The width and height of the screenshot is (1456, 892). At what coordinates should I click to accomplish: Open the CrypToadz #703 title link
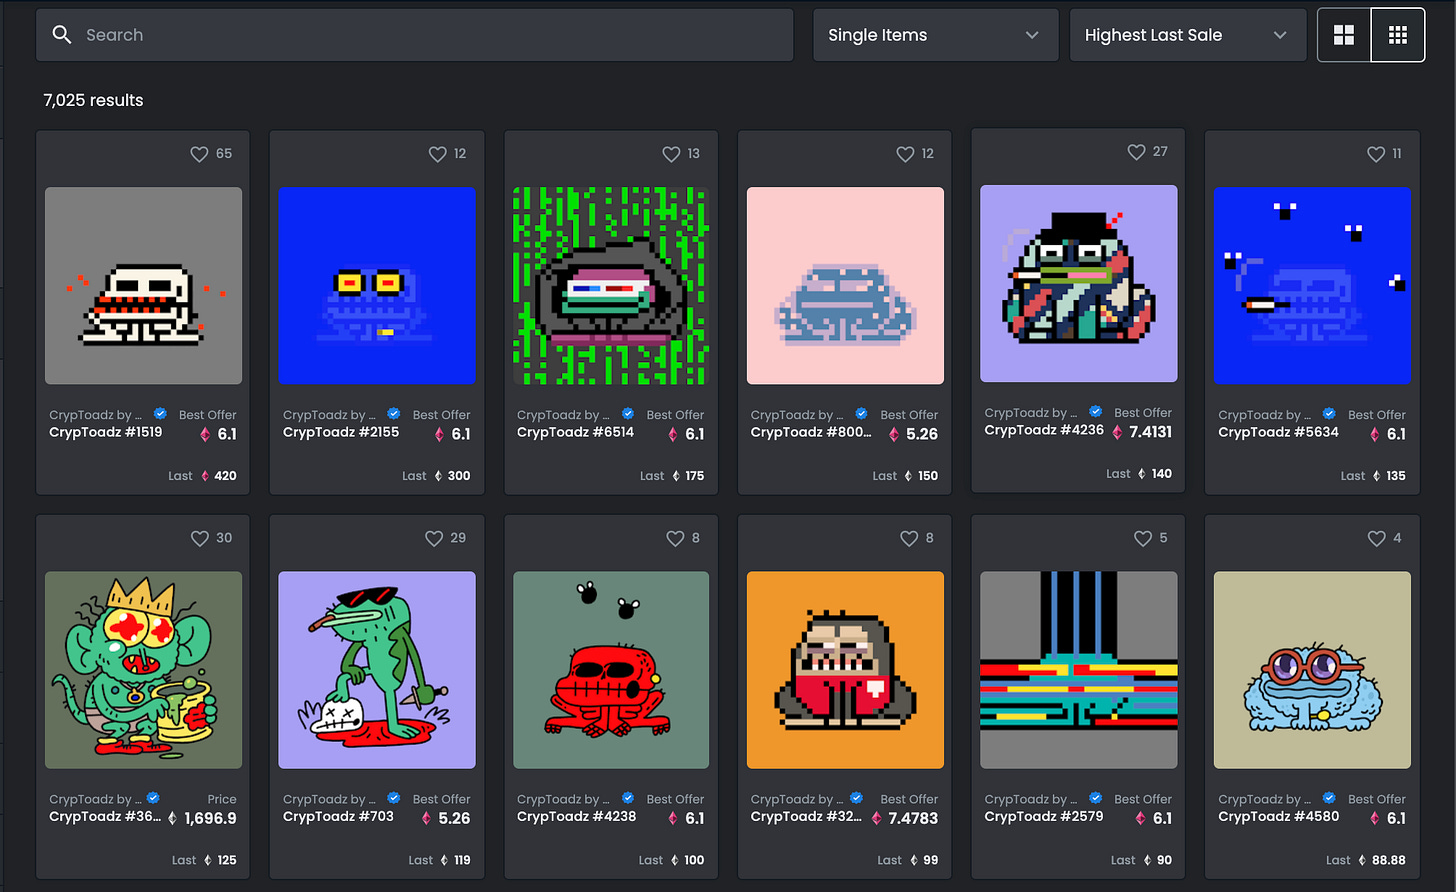[x=338, y=816]
